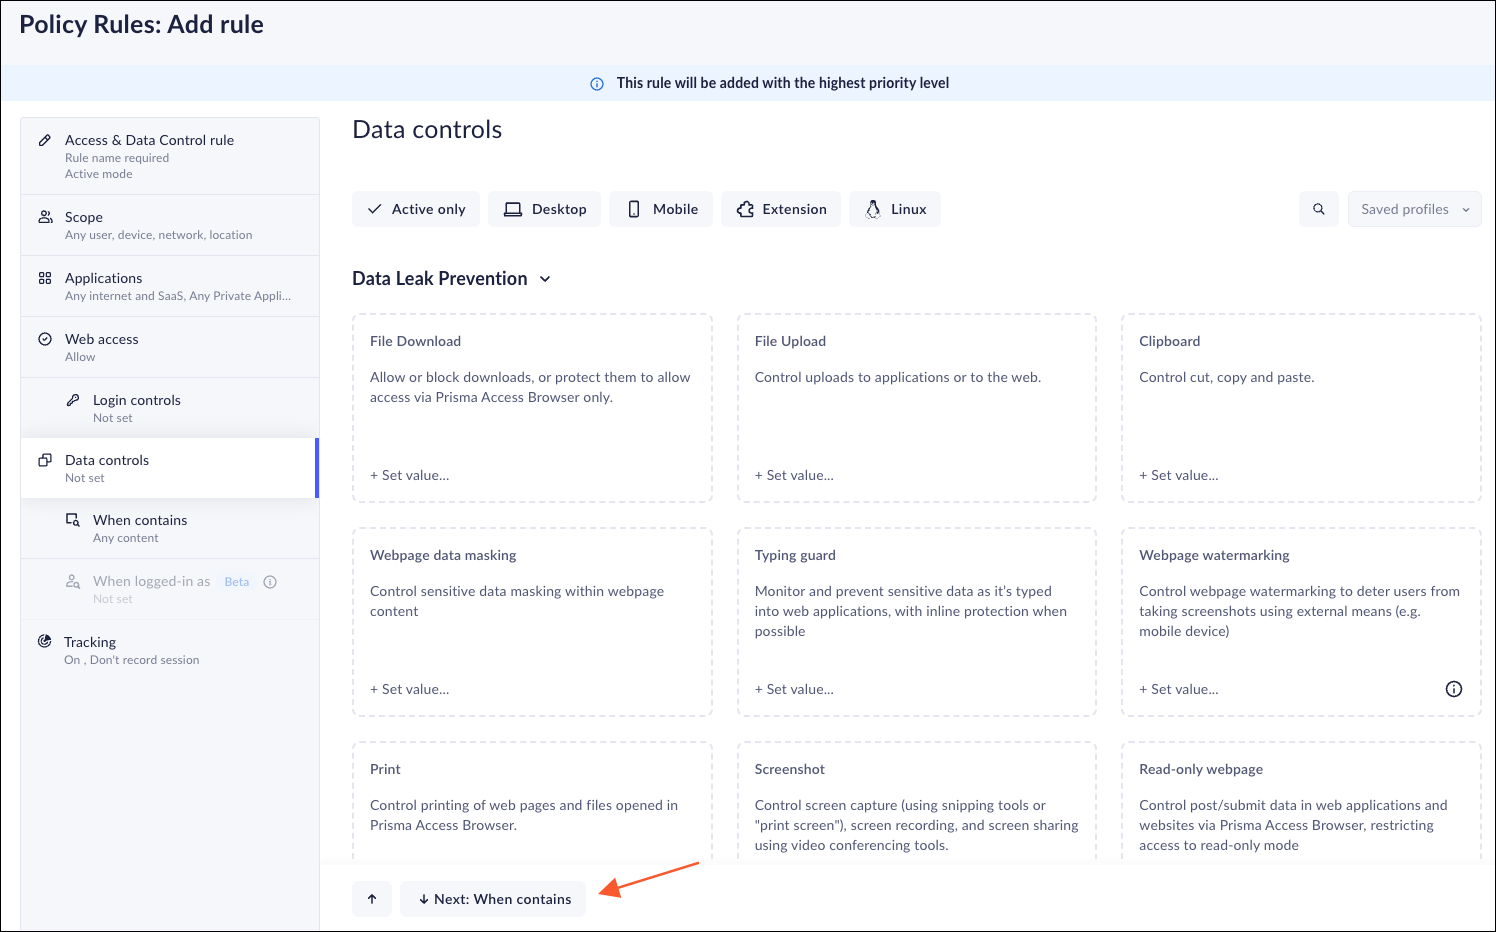Toggle the Desktop platform filter
Viewport: 1496px width, 932px height.
coord(545,209)
